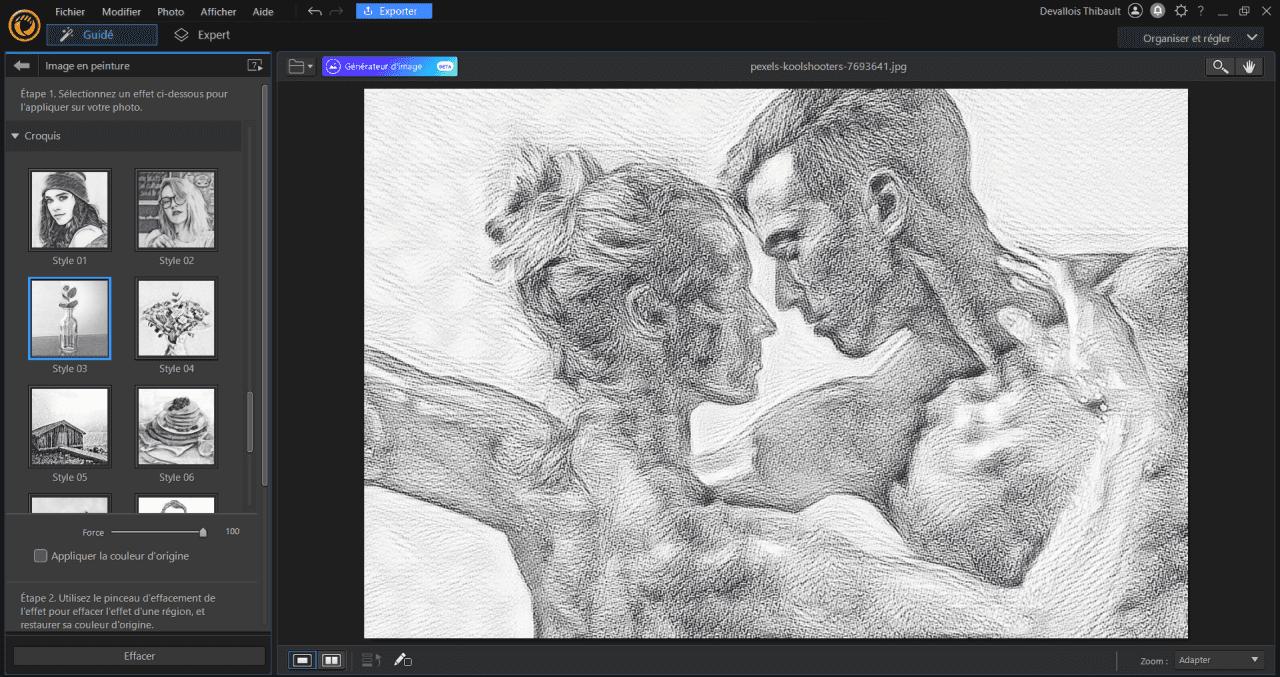Select the Style 04 sketch thumbnail
This screenshot has width=1280, height=677.
pyautogui.click(x=176, y=318)
